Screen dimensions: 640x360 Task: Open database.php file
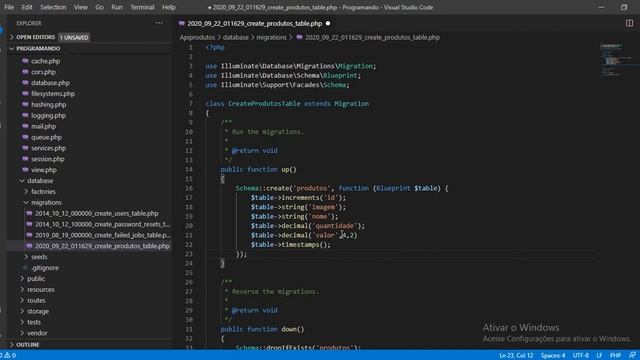click(50, 83)
